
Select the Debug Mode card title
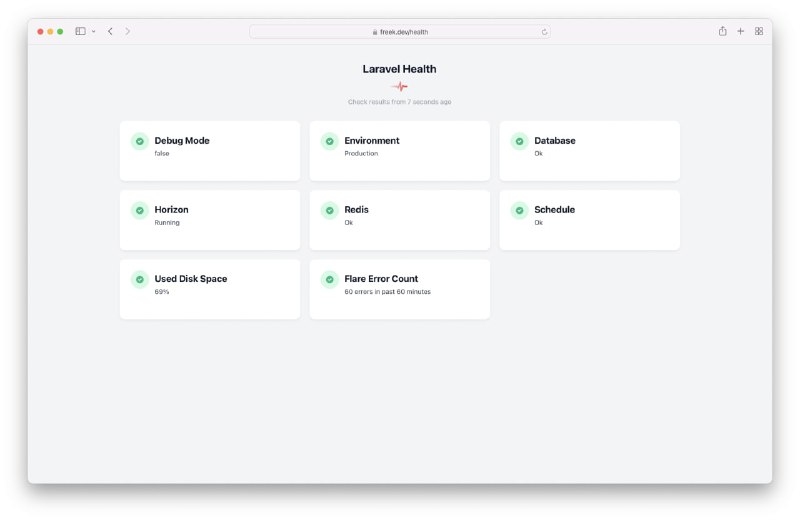coord(182,141)
